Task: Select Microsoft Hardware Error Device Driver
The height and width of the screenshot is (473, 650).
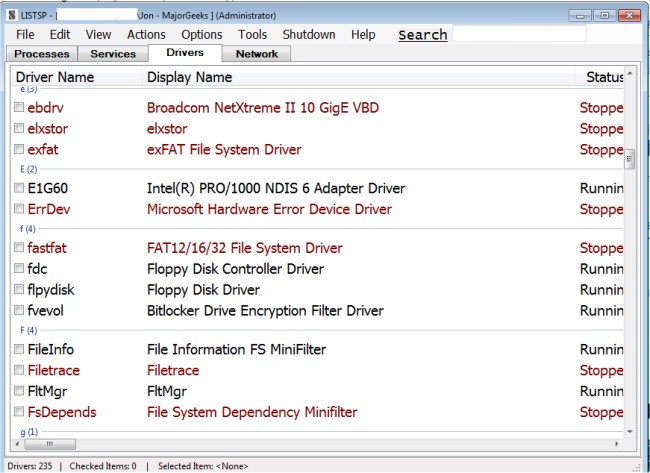Action: (269, 209)
